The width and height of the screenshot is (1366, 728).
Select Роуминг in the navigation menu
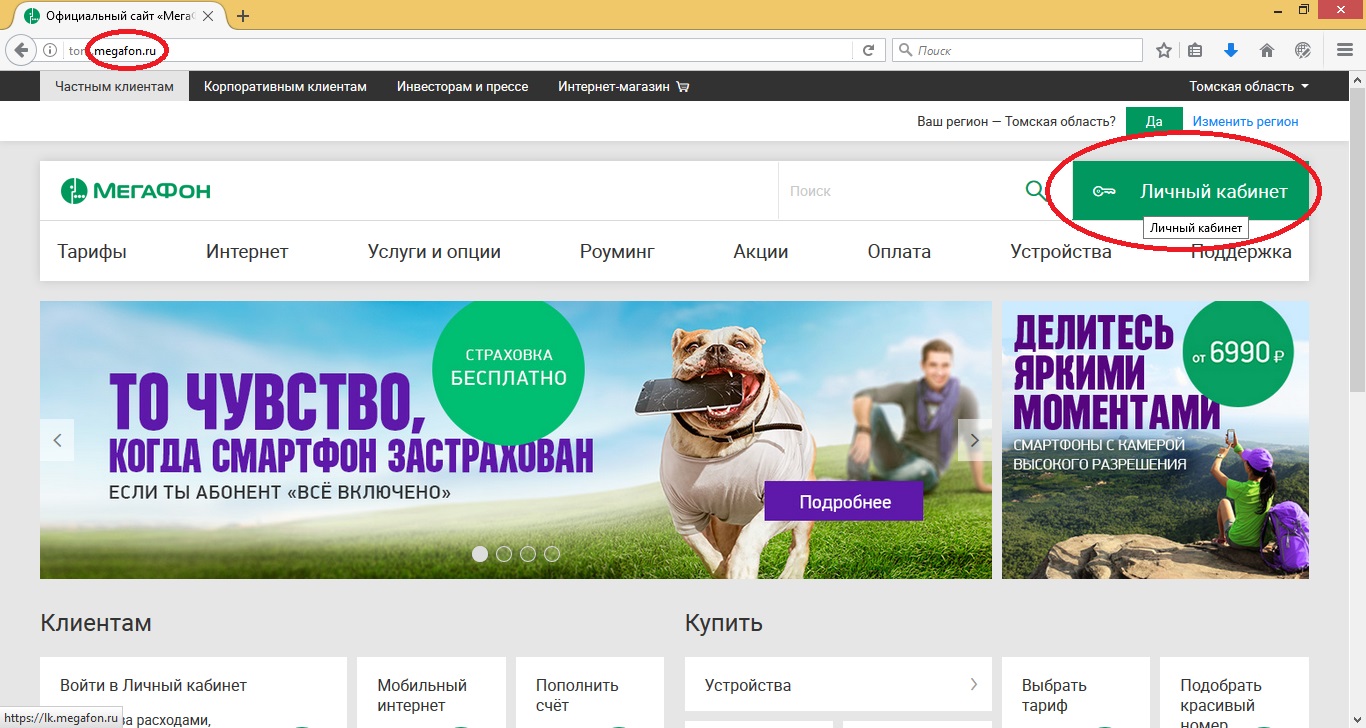tap(617, 251)
